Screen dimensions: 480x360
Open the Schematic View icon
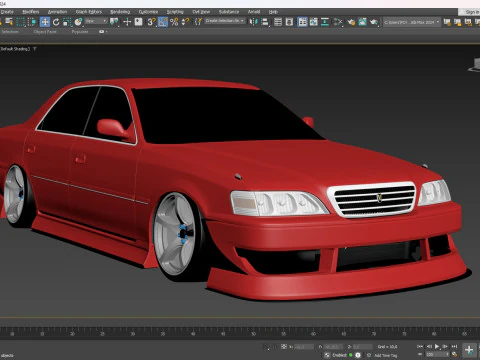point(325,22)
